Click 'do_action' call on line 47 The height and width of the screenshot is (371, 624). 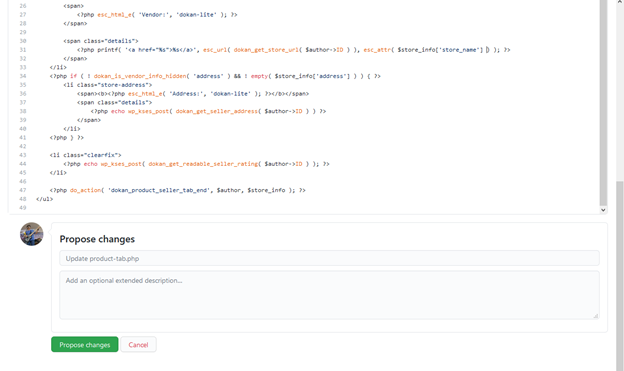click(x=85, y=190)
